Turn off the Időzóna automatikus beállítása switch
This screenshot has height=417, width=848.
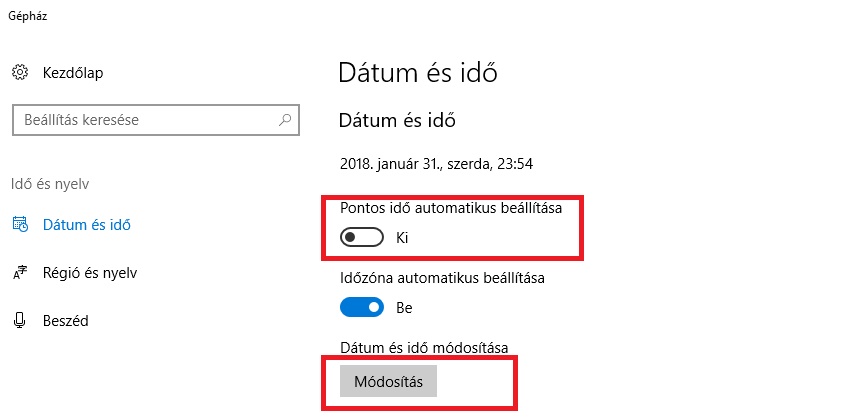point(362,308)
